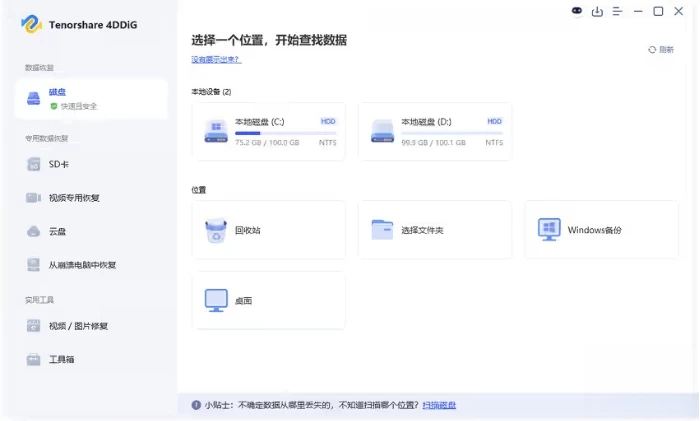700x421 pixels.
Task: Select local disk (D:) drive
Action: point(434,131)
